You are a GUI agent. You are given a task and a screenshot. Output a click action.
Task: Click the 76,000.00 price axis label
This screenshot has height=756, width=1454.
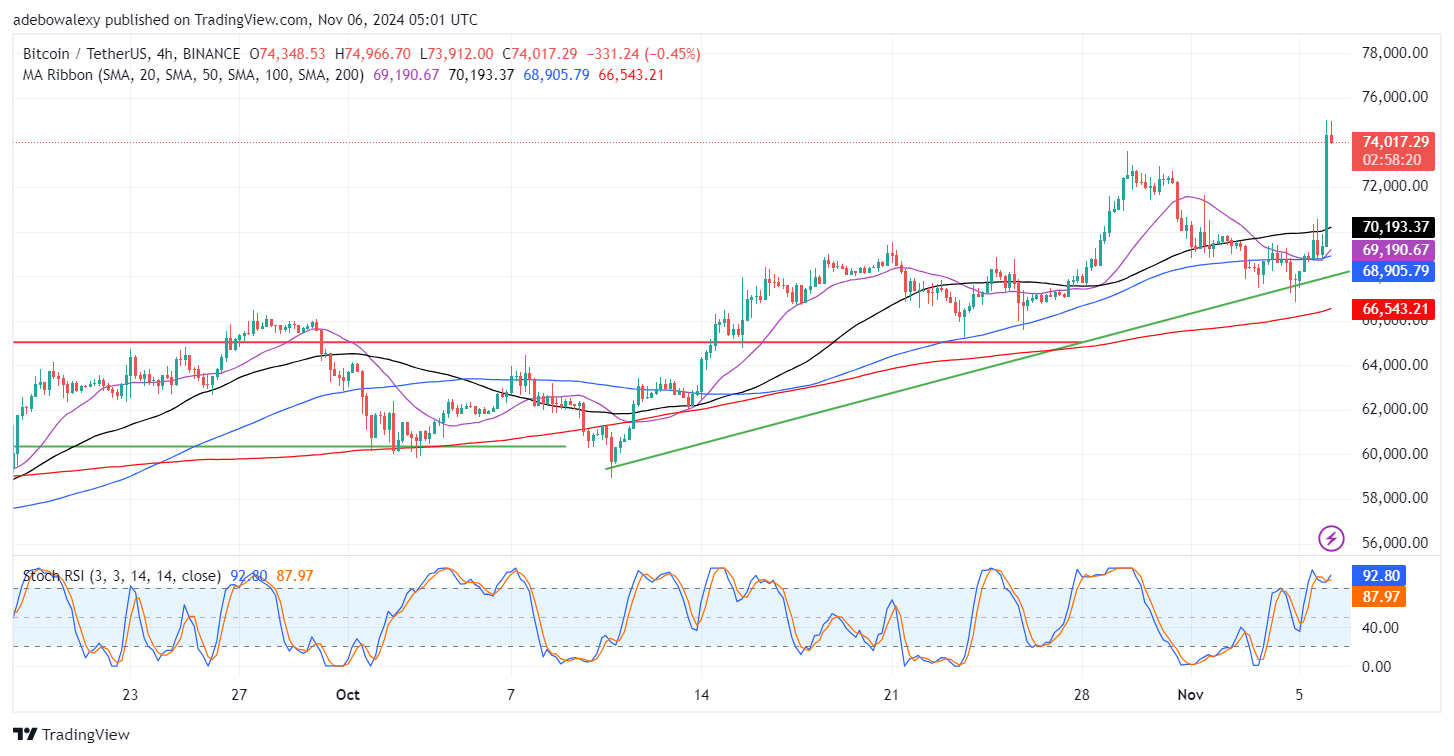click(1393, 97)
